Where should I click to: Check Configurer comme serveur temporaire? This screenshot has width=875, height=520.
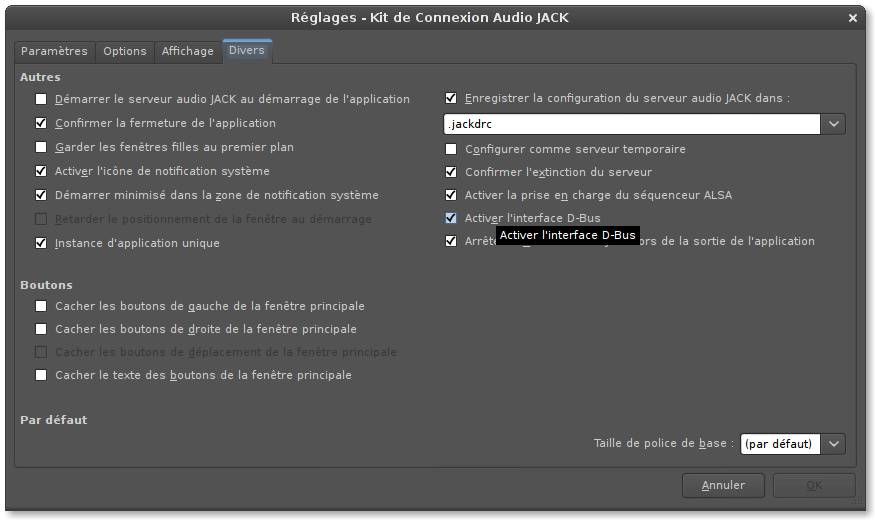(451, 150)
